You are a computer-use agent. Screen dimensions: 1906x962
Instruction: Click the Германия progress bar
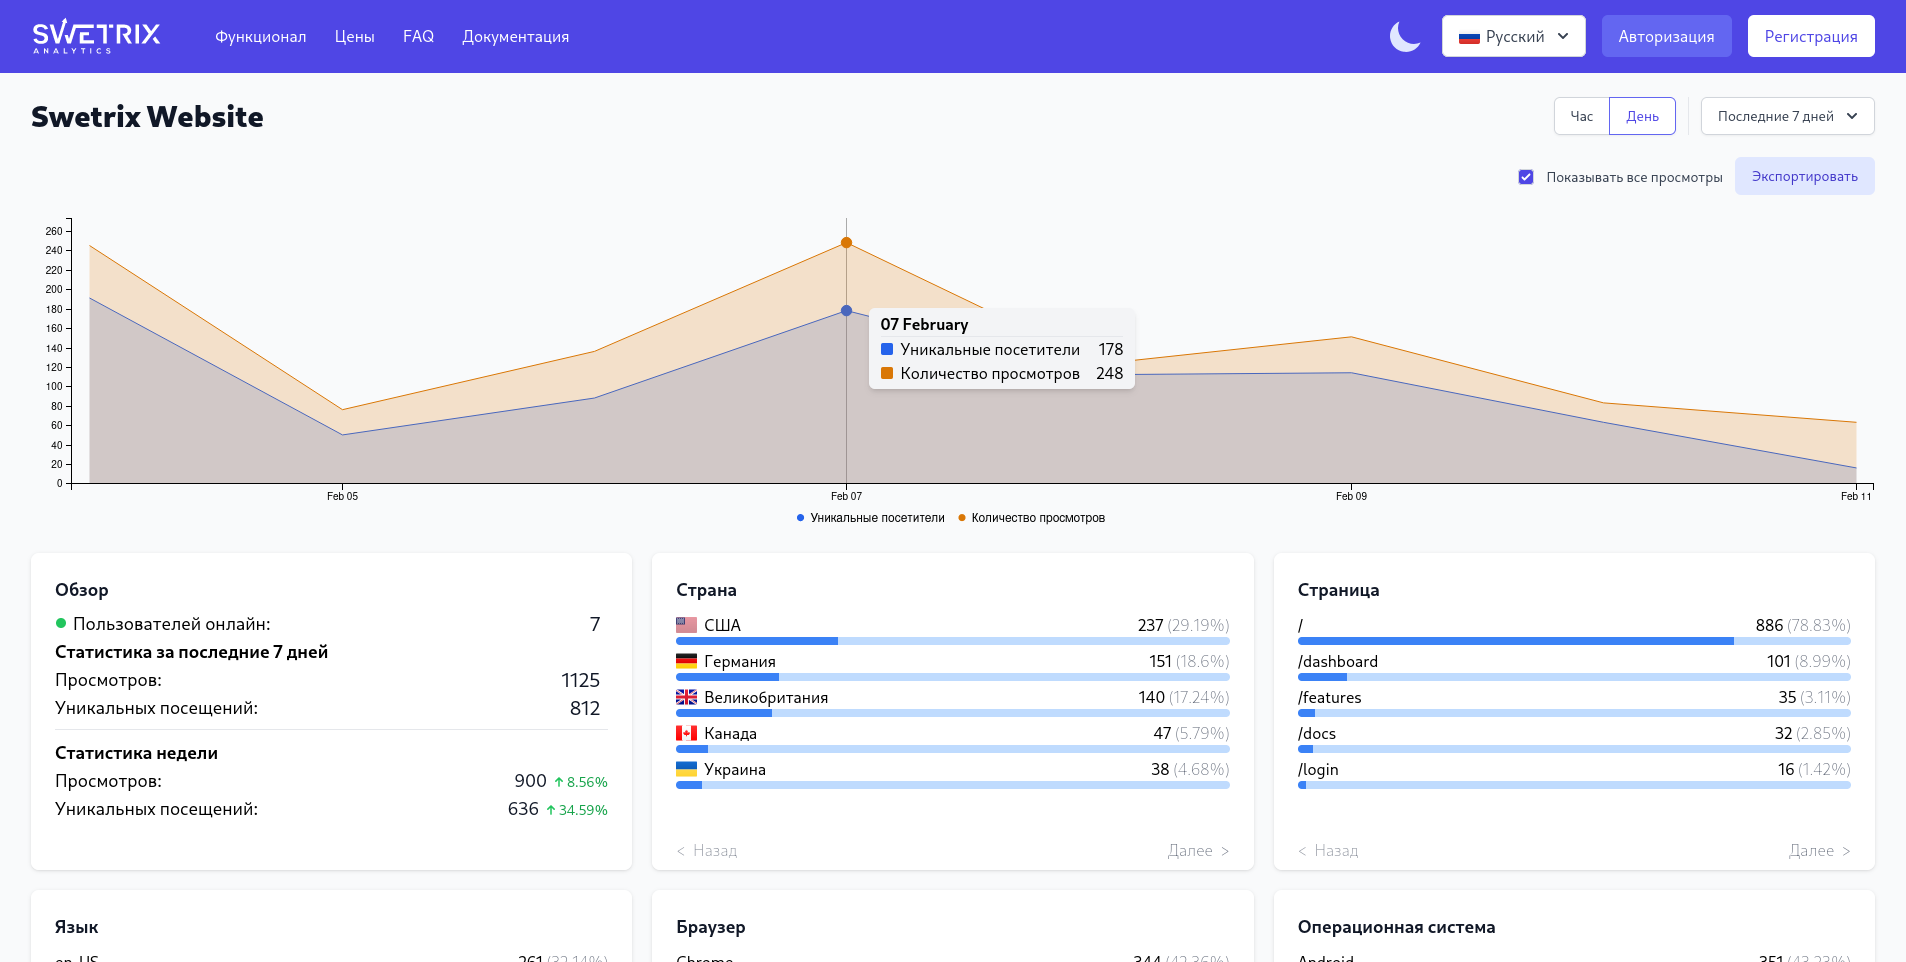953,677
